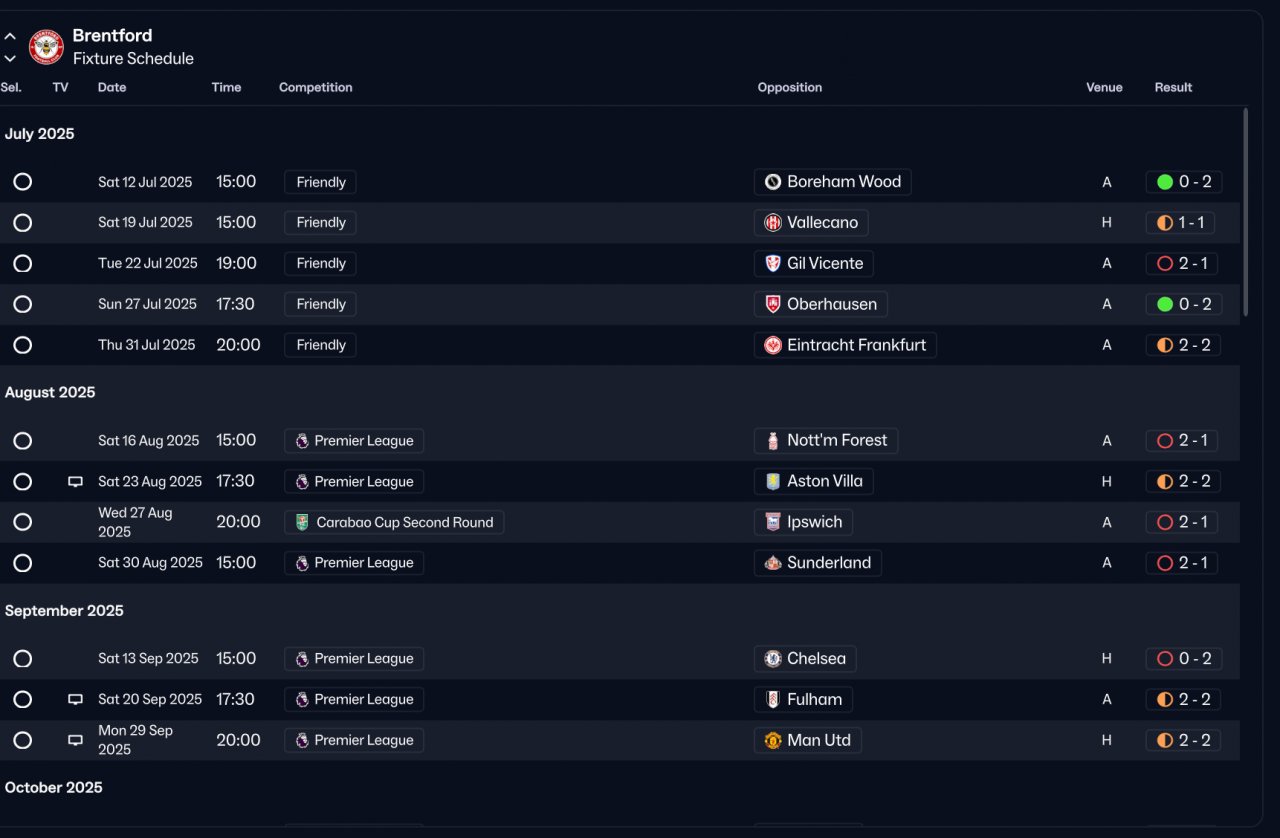Click the green win indicator for Oberhausen result

pyautogui.click(x=1165, y=304)
